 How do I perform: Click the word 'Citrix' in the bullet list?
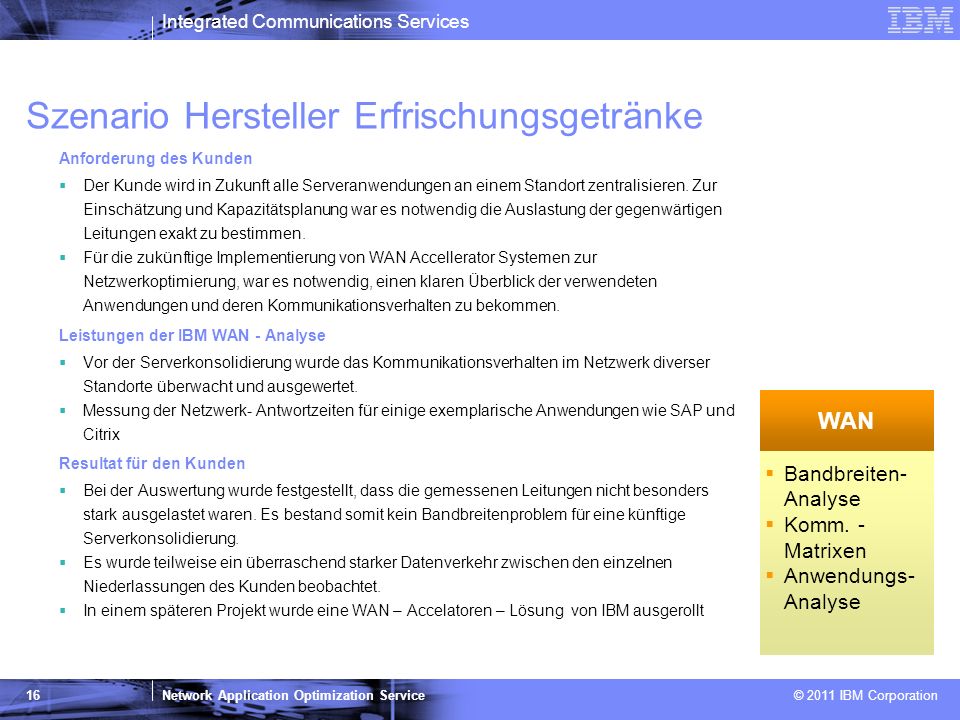coord(102,434)
